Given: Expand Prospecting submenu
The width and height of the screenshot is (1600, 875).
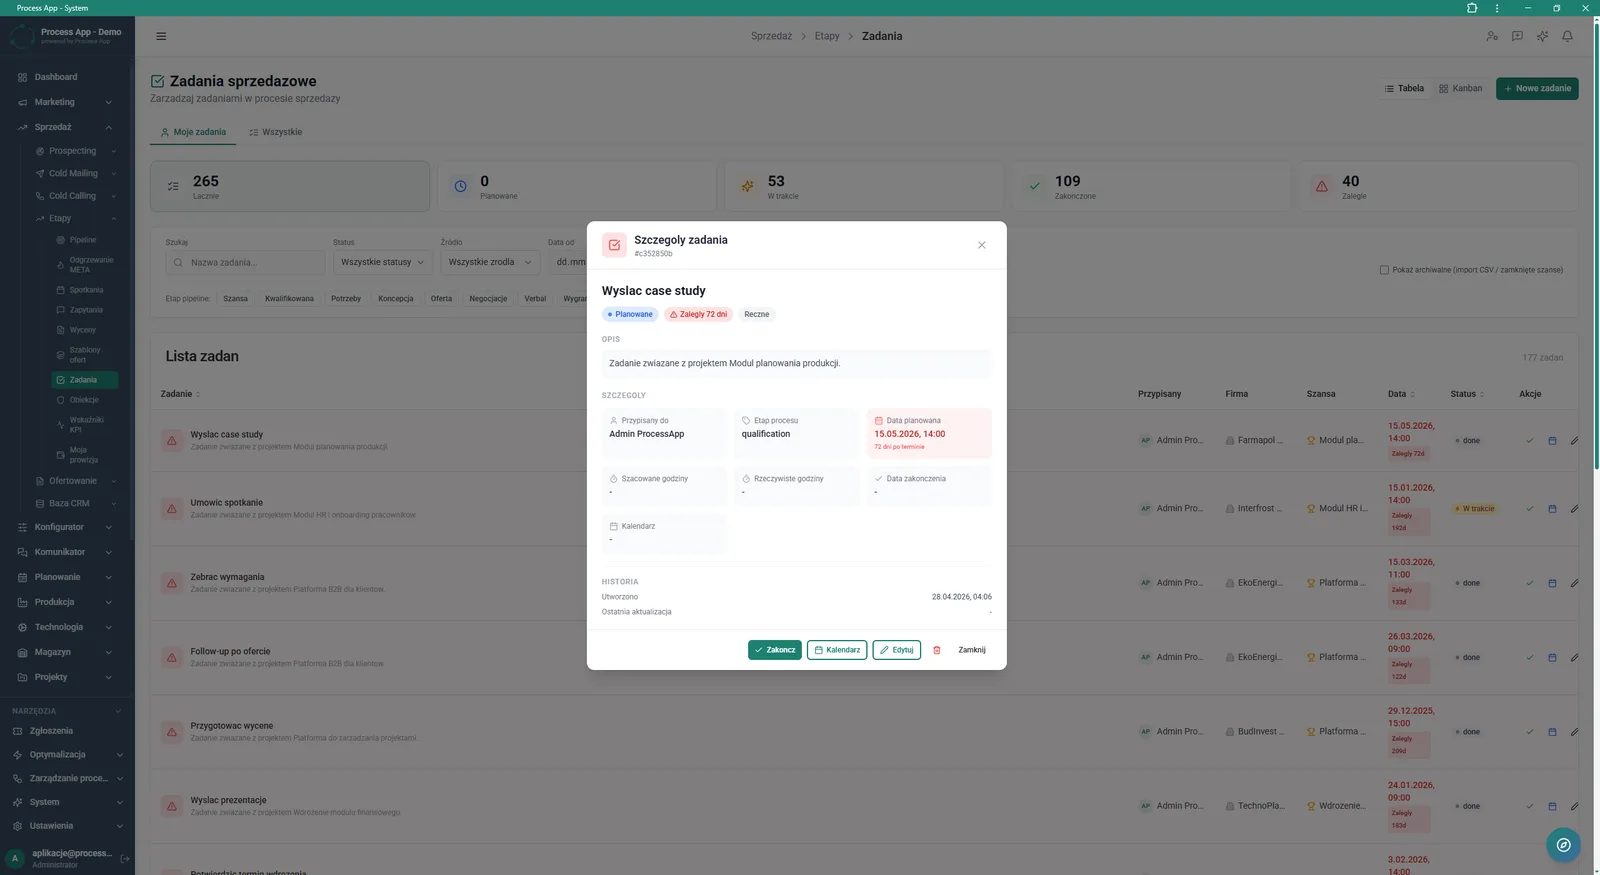Looking at the screenshot, I should click(x=75, y=151).
